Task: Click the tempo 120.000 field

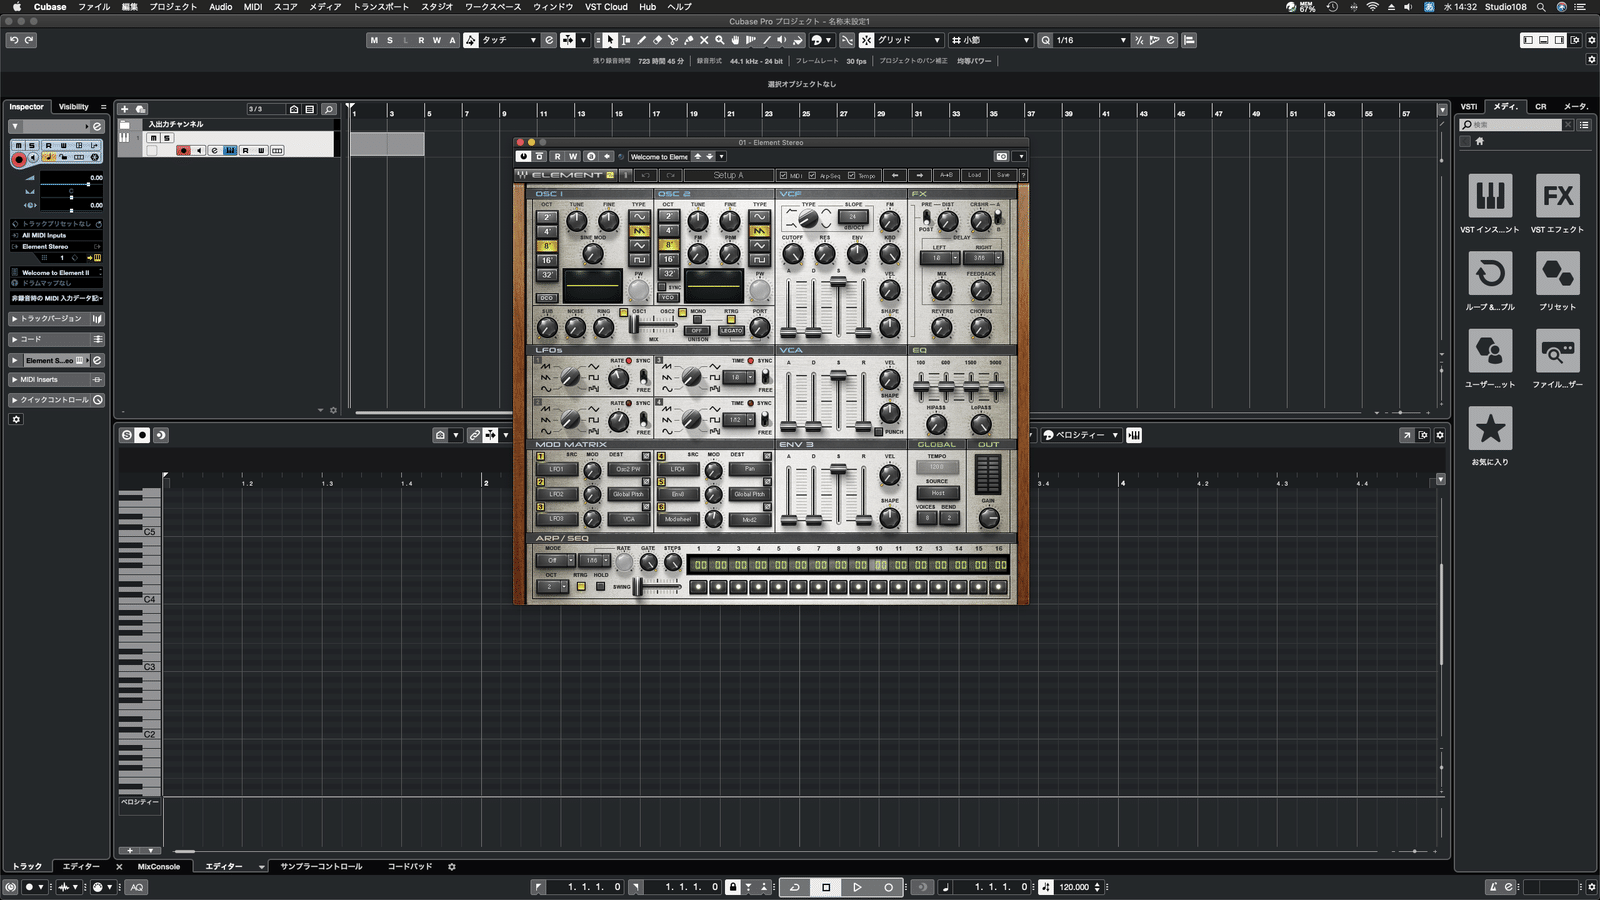Action: [x=1074, y=887]
